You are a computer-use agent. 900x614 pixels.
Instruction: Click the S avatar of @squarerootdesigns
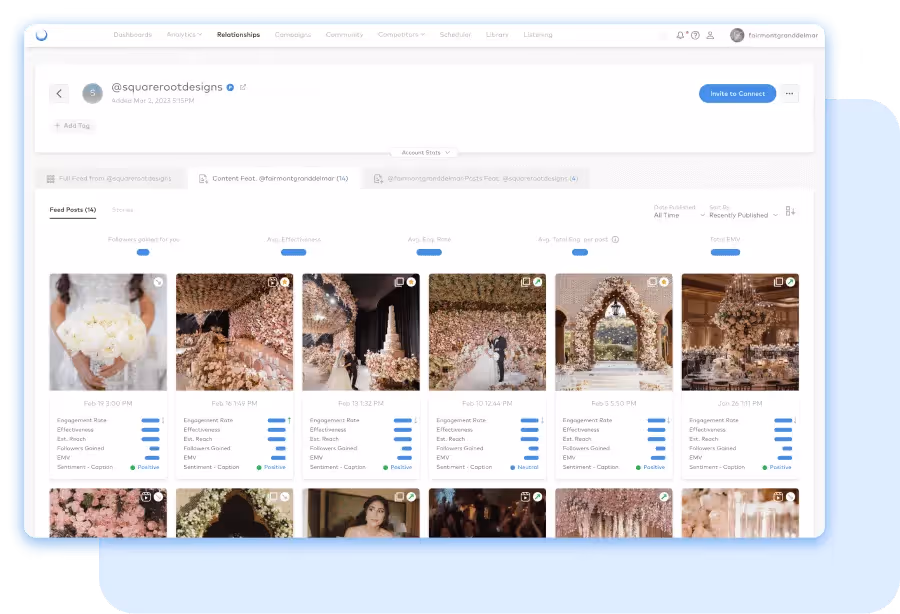coord(92,93)
